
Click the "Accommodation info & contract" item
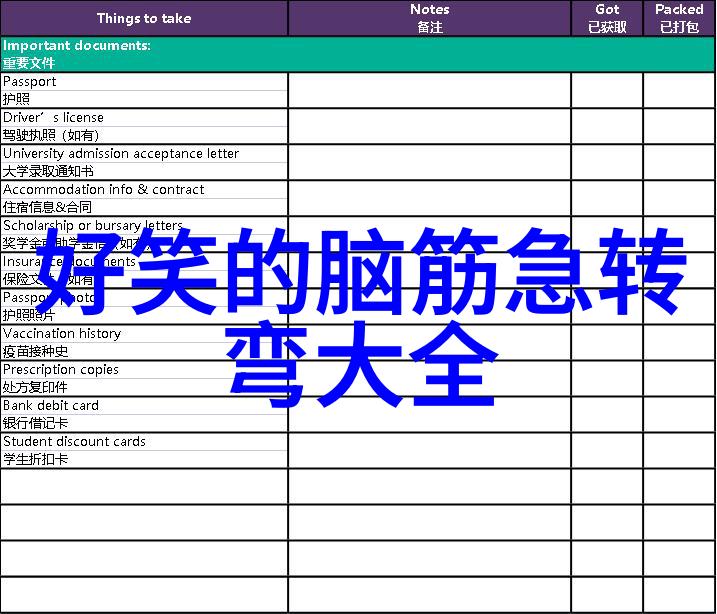[x=103, y=190]
